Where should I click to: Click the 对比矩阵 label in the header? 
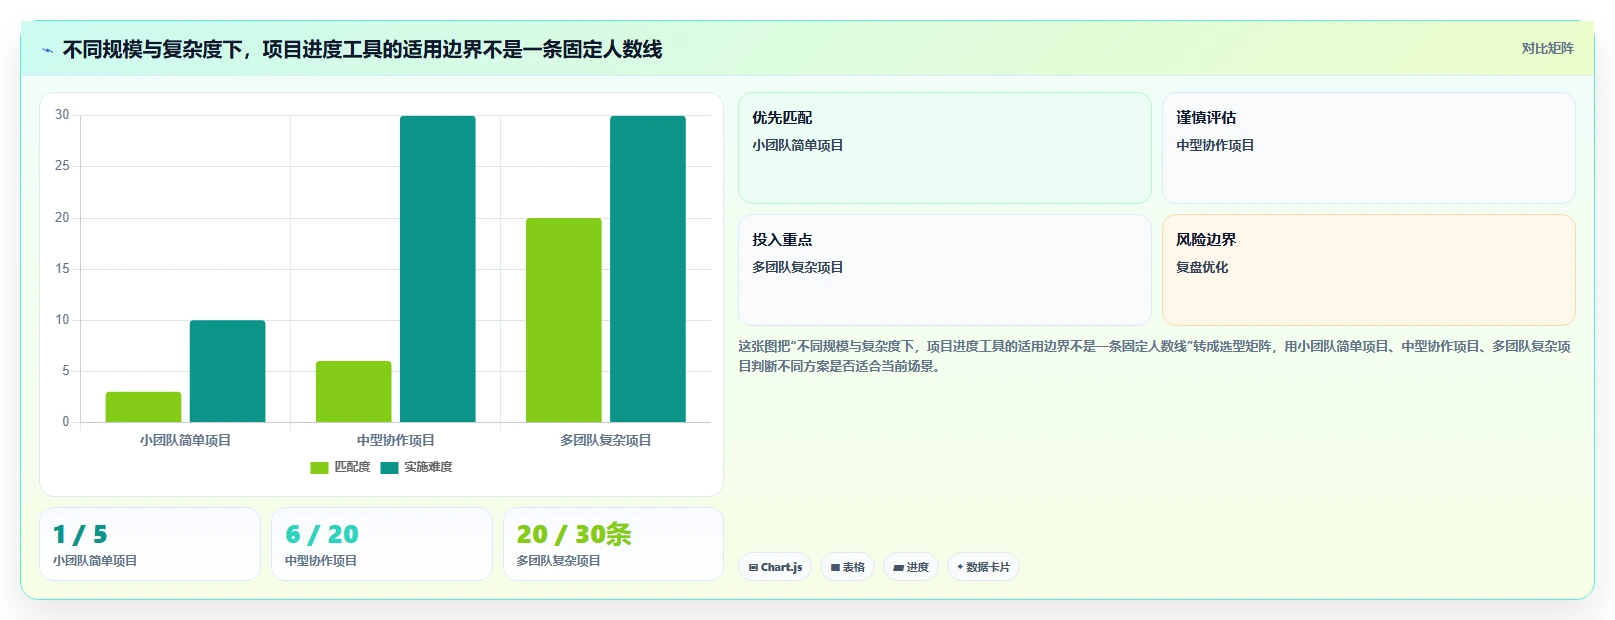click(1547, 48)
